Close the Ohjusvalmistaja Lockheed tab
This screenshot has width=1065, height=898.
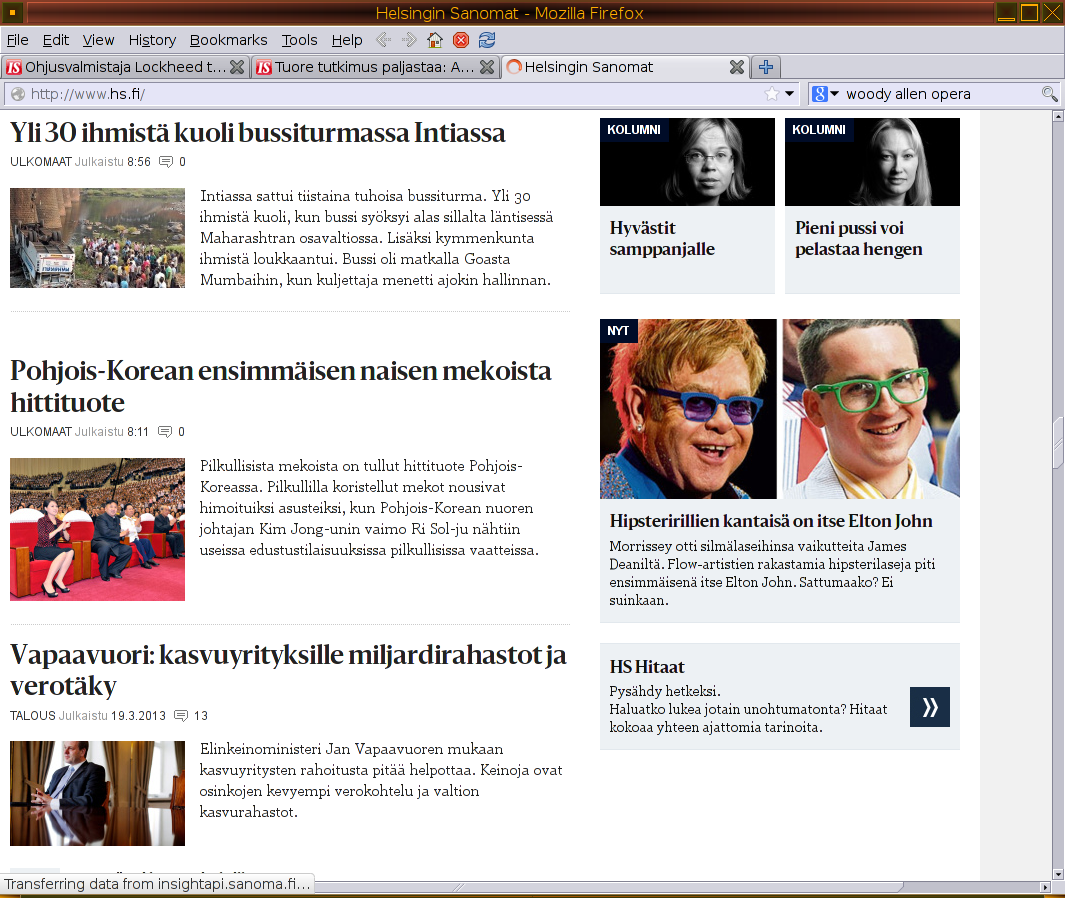pos(237,67)
